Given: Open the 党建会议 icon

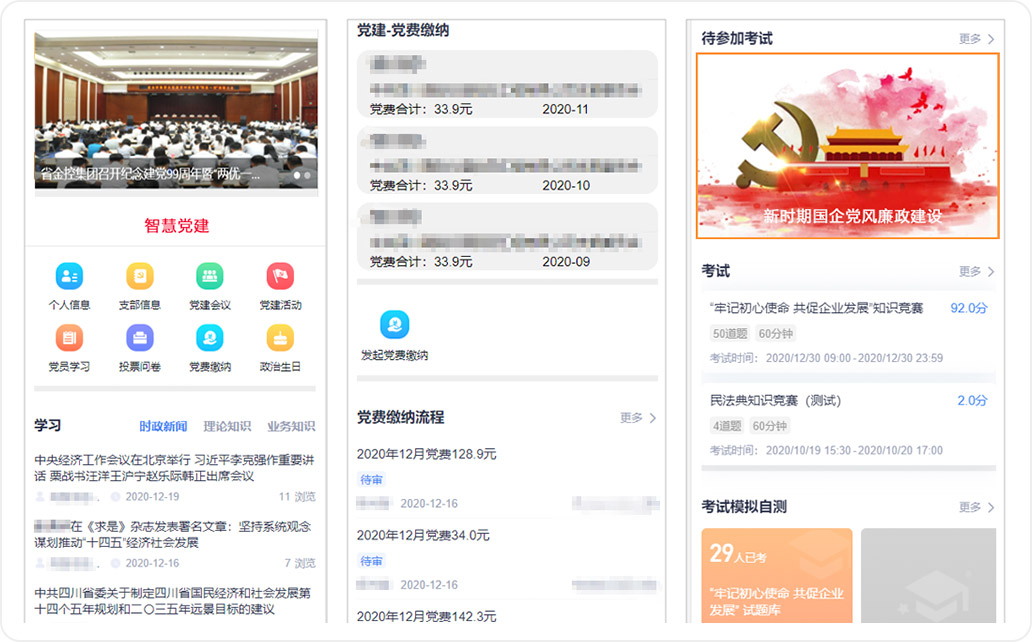Looking at the screenshot, I should click(x=210, y=277).
